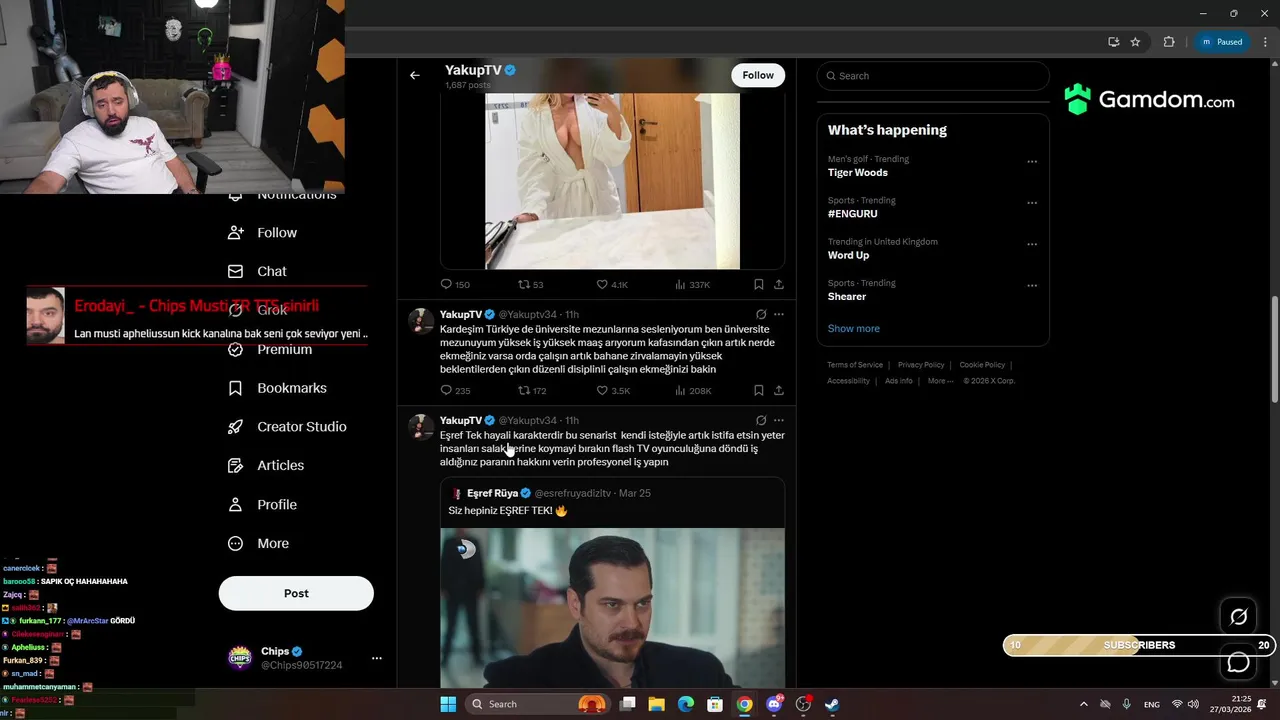Follow the YakupTV account
Viewport: 1280px width, 720px height.
[x=758, y=75]
